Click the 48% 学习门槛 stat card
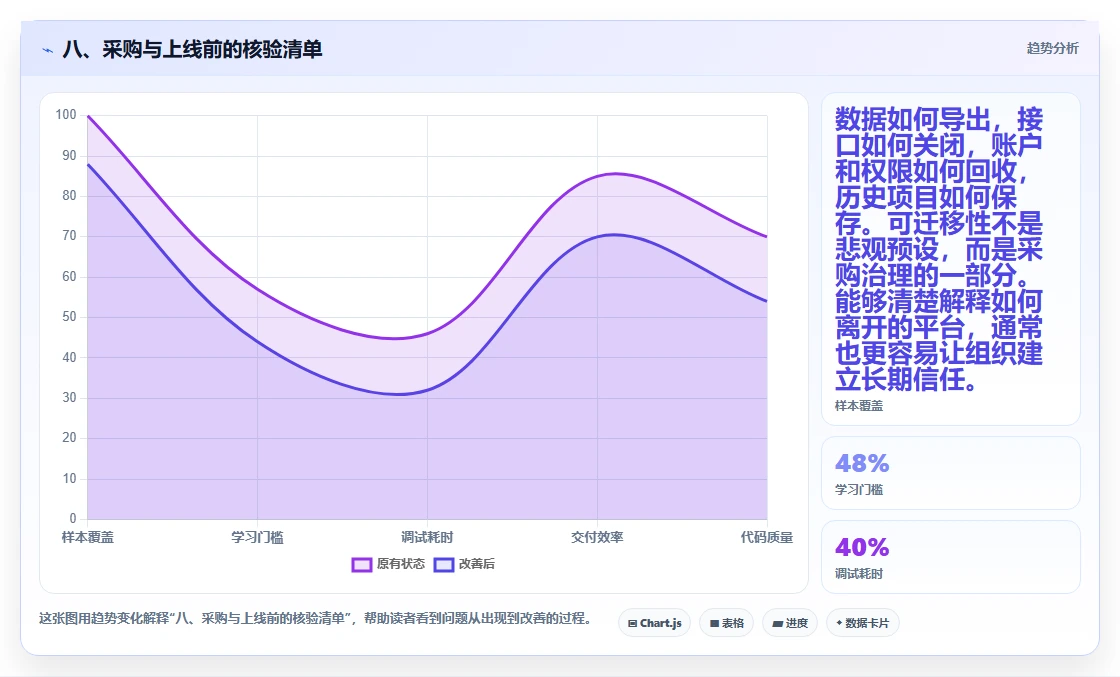1120x677 pixels. [951, 473]
